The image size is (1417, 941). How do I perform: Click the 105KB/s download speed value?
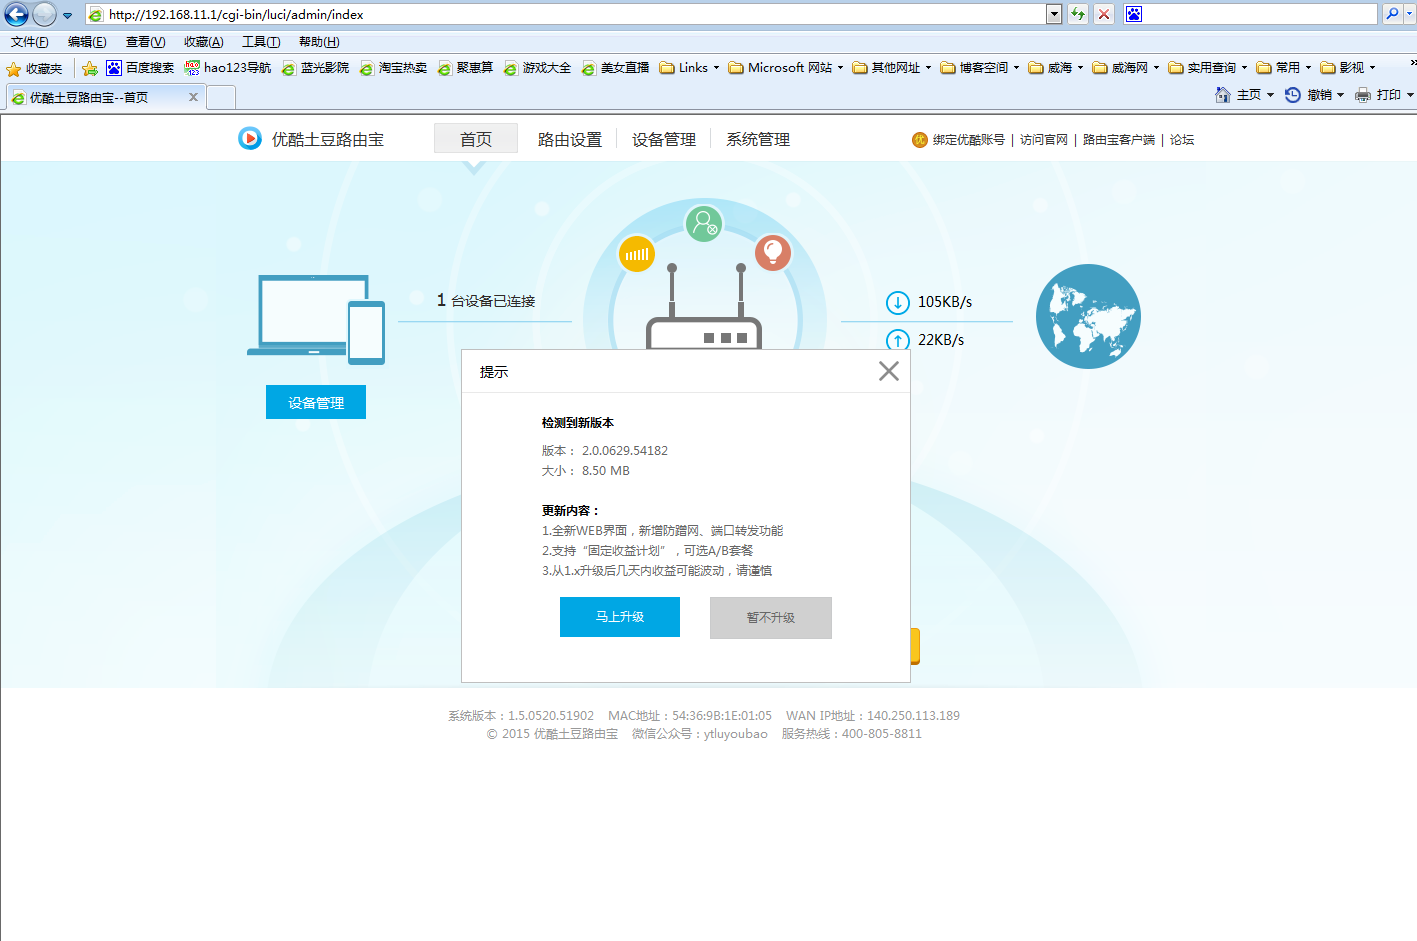coord(945,302)
